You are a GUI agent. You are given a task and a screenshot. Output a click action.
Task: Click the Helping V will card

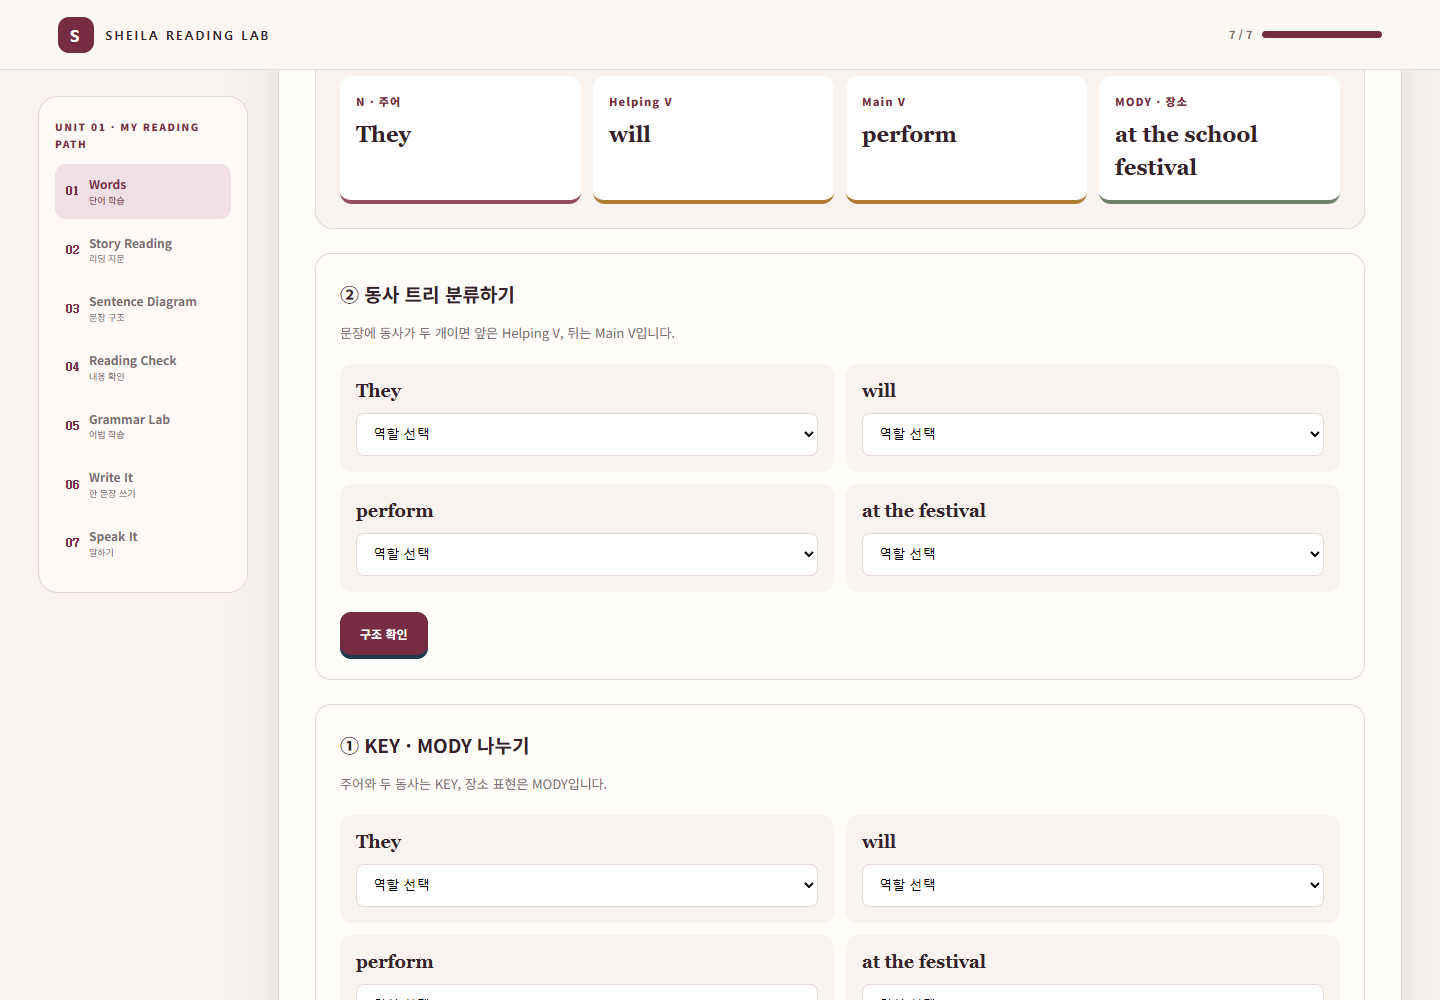tap(713, 140)
